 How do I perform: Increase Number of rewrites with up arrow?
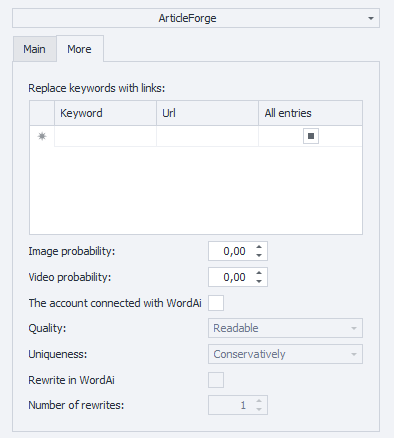259,401
